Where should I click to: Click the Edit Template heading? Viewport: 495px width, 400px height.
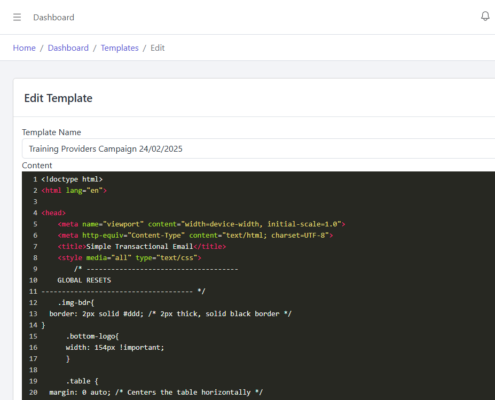58,98
